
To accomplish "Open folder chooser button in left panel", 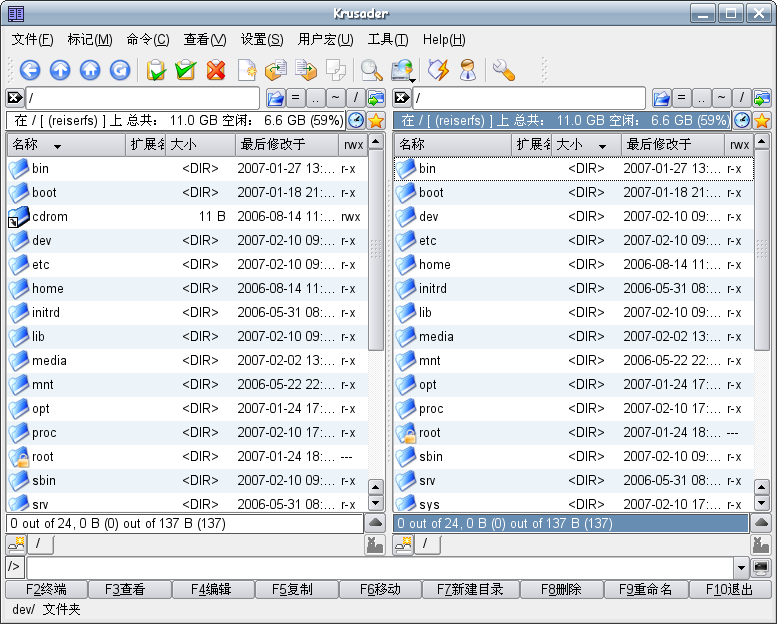I will tap(276, 98).
